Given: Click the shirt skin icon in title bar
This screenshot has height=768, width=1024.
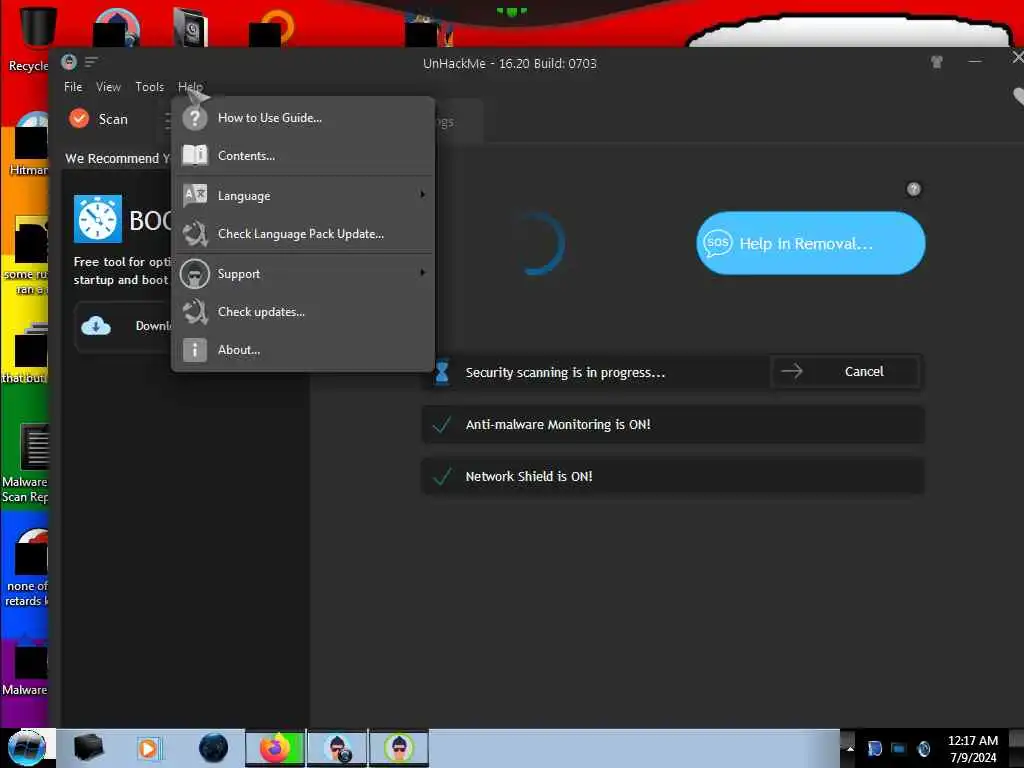Looking at the screenshot, I should click(936, 62).
